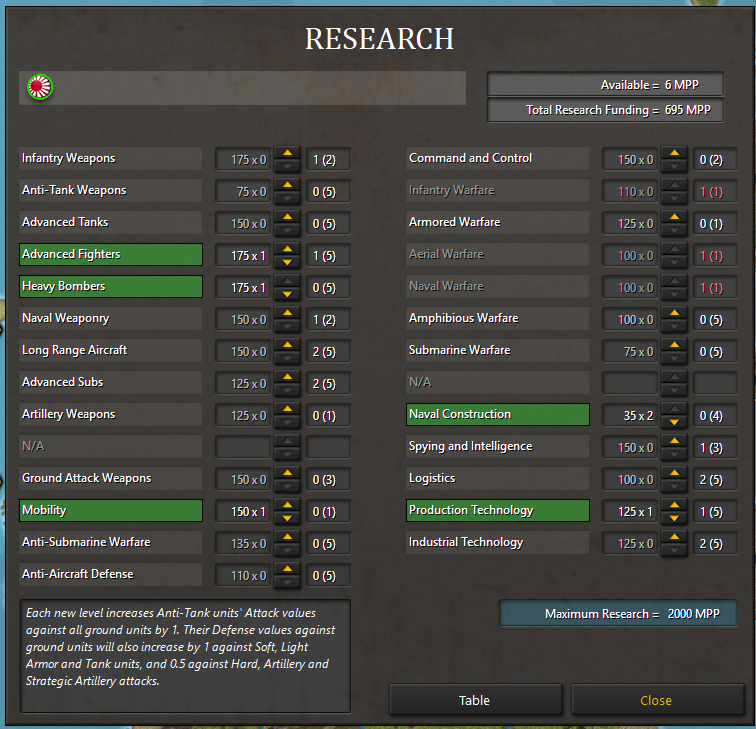Select the greyed Infantry Warfare row

click(x=498, y=190)
